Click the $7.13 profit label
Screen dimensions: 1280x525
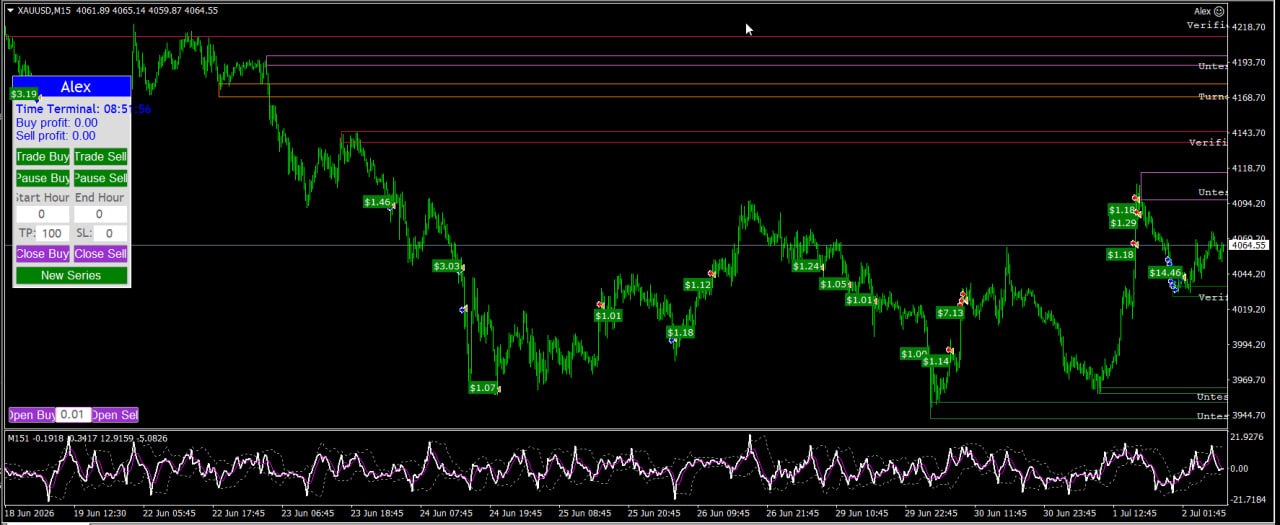950,313
